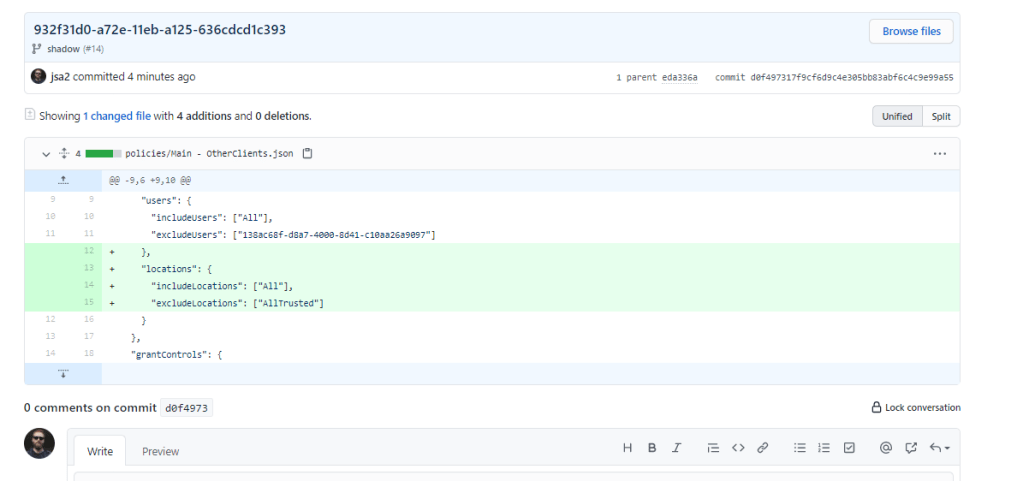
Task: Switch to the Preview tab
Action: pos(160,451)
